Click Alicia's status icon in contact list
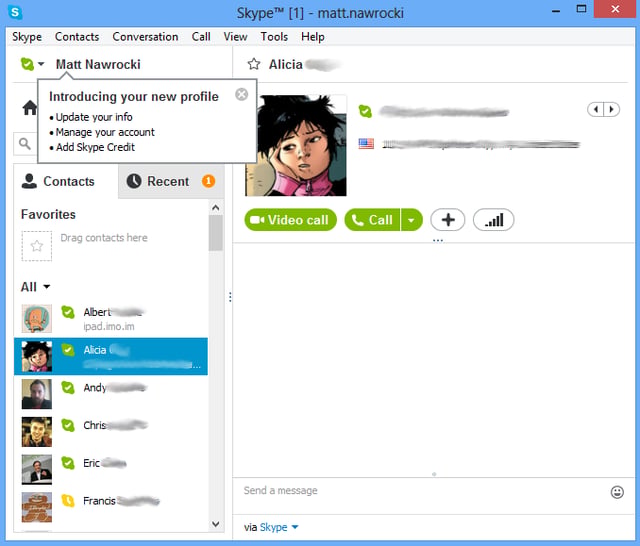The height and width of the screenshot is (546, 640). point(68,350)
